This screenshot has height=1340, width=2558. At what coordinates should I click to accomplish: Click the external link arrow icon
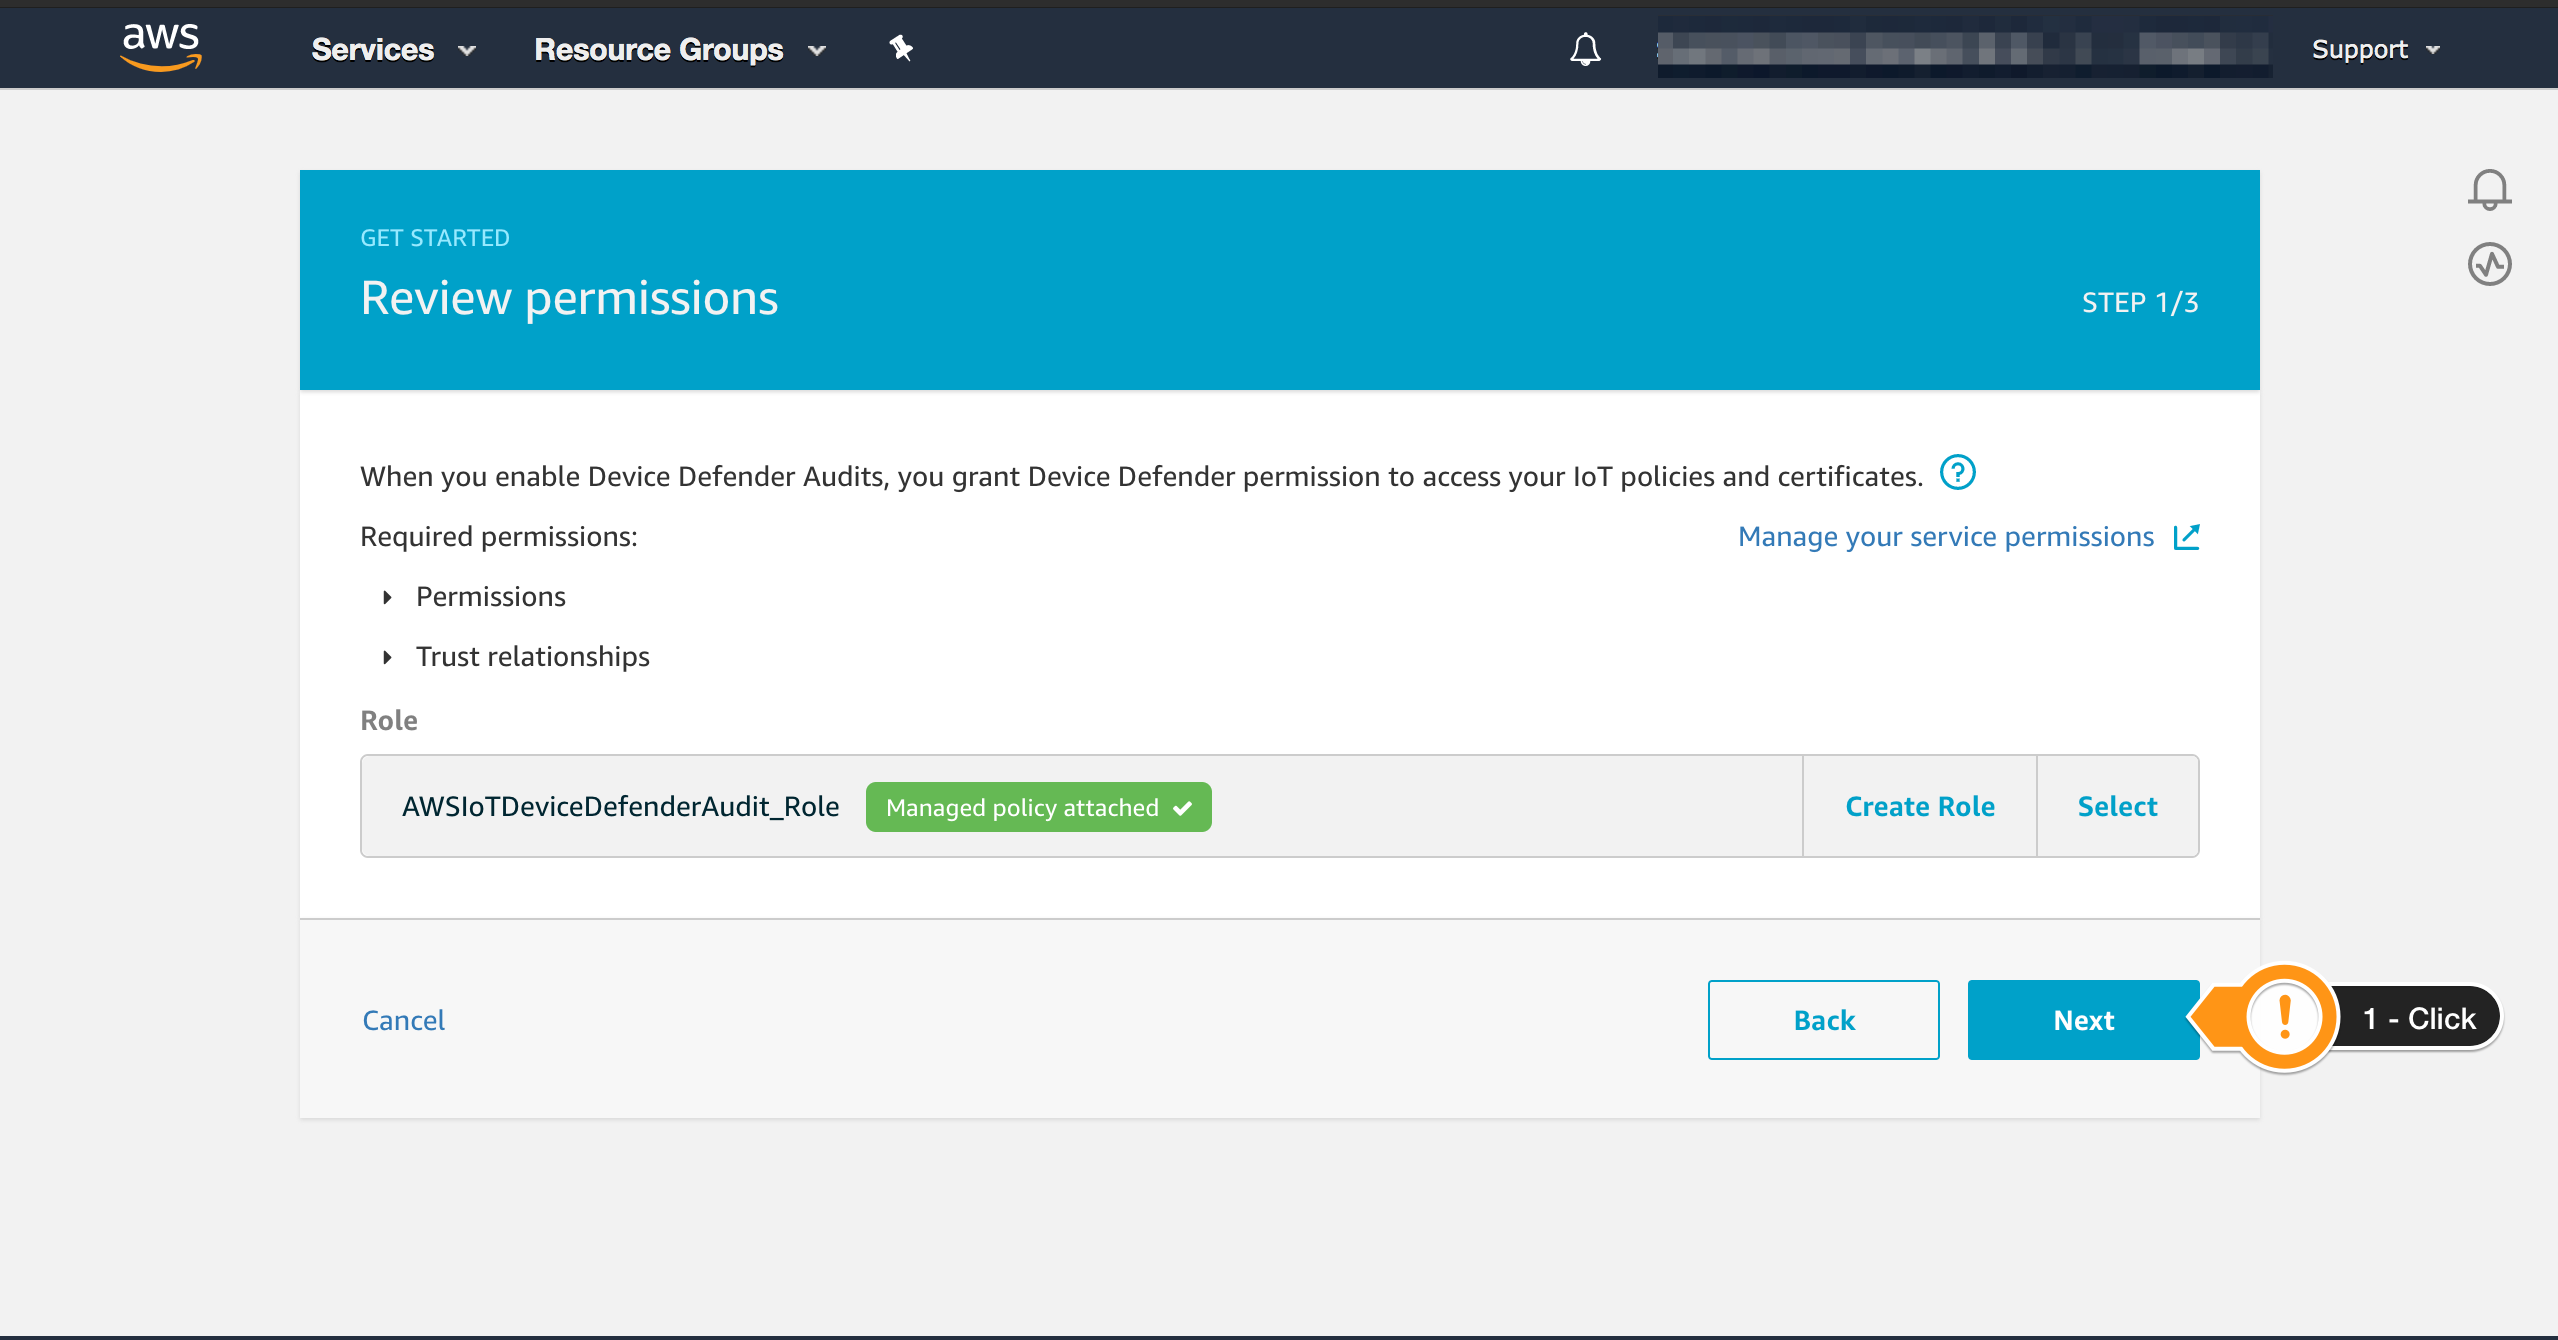[x=2186, y=537]
